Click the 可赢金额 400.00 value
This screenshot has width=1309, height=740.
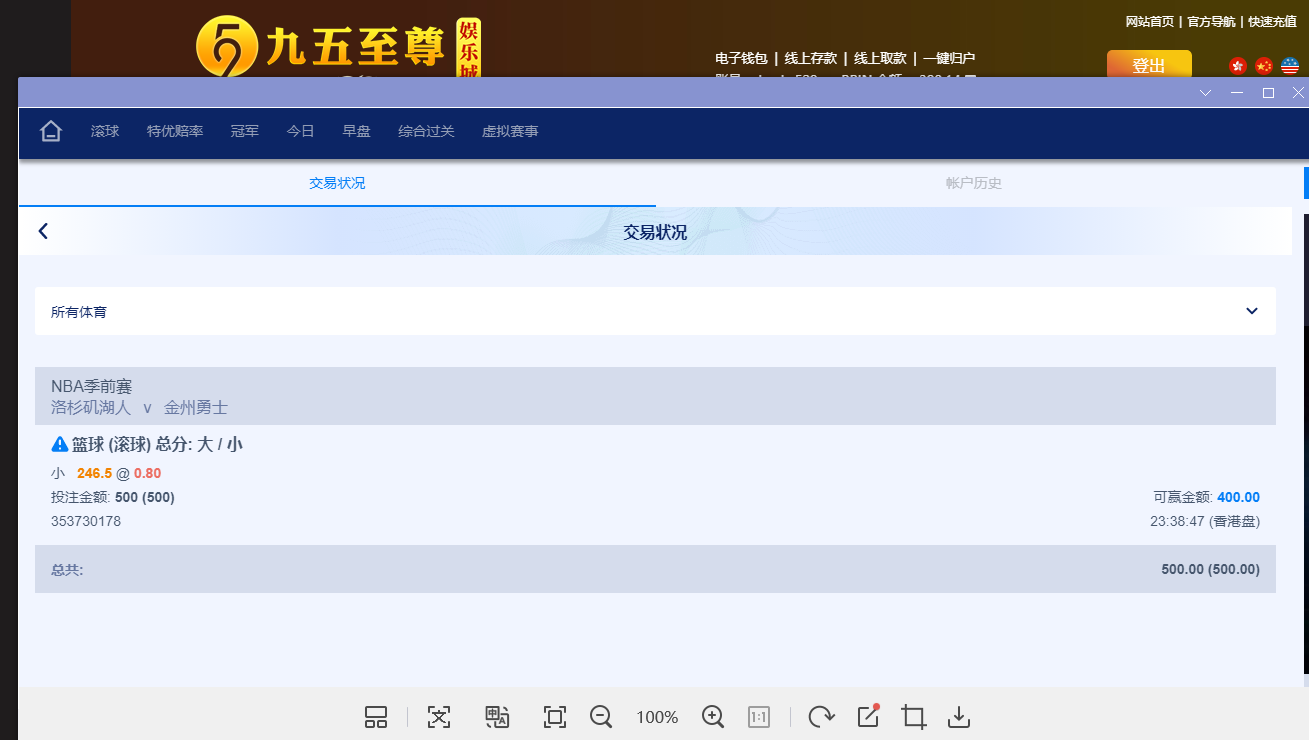click(x=1238, y=497)
